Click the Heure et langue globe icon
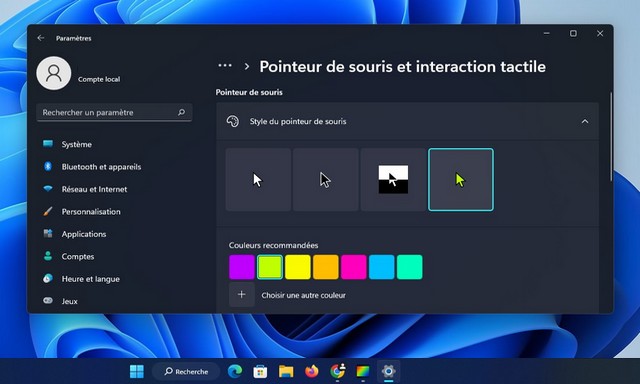 pos(48,278)
